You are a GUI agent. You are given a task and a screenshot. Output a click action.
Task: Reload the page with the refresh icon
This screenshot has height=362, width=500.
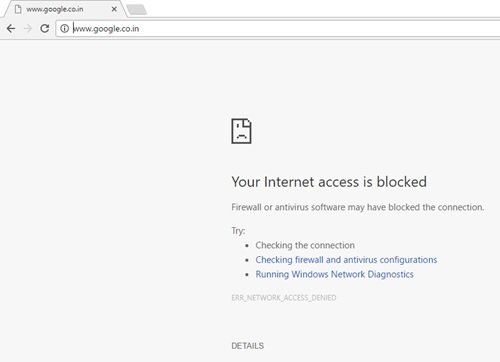coord(45,29)
